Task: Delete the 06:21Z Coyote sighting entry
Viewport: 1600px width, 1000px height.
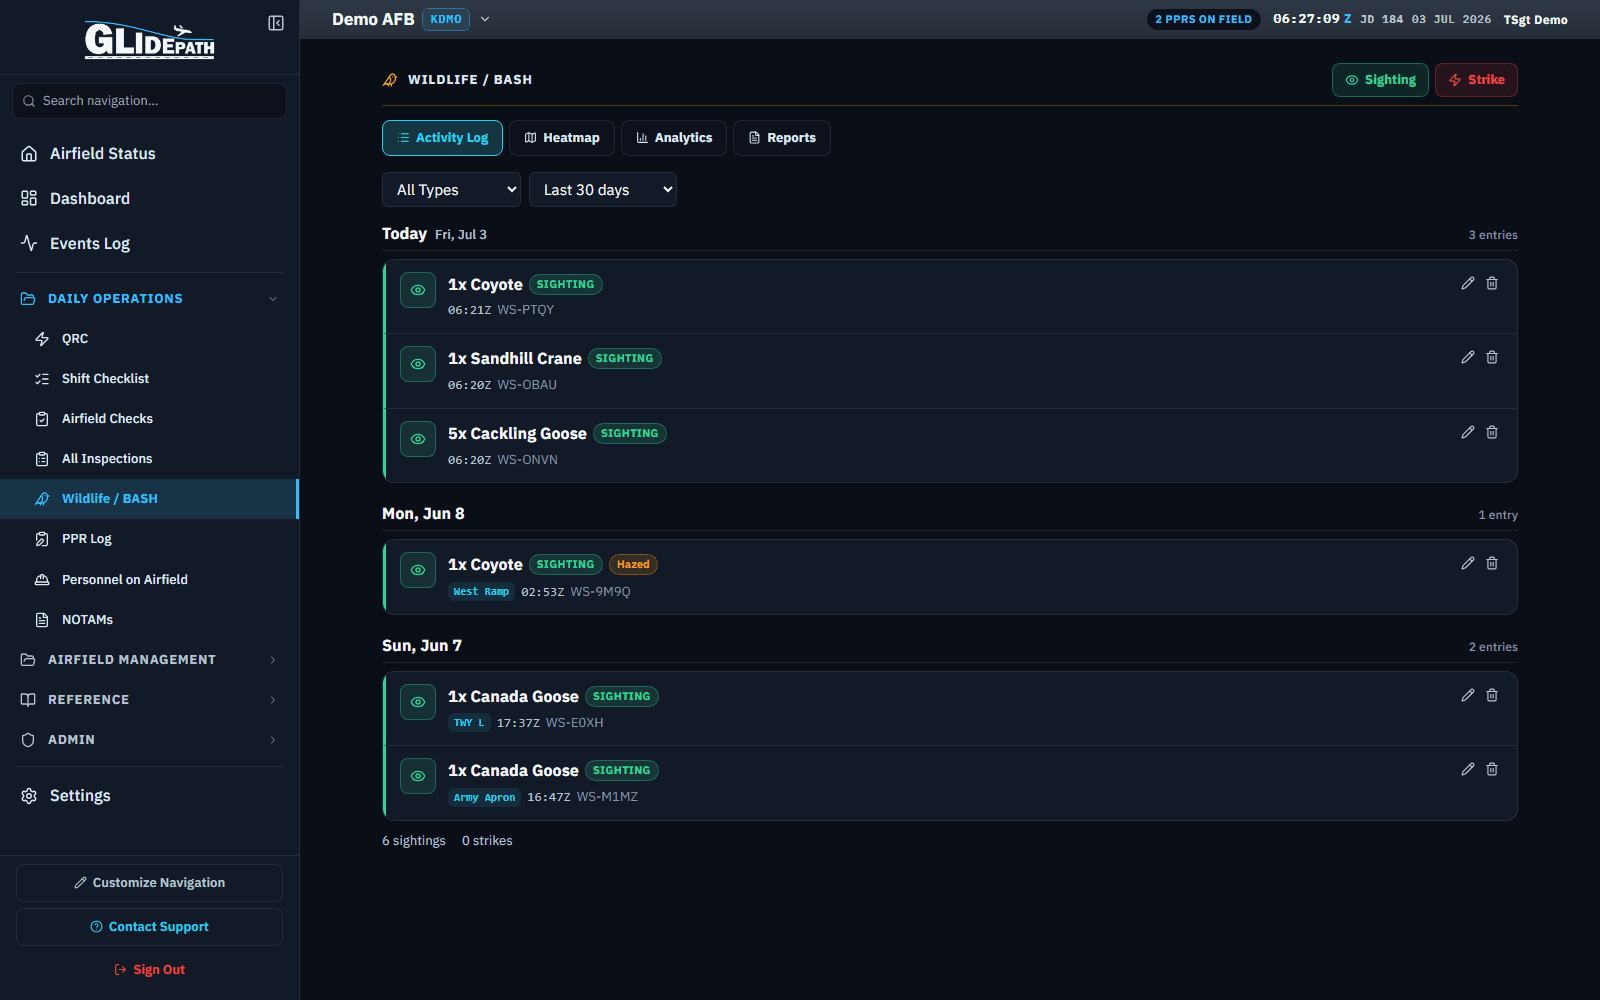Action: pos(1492,283)
